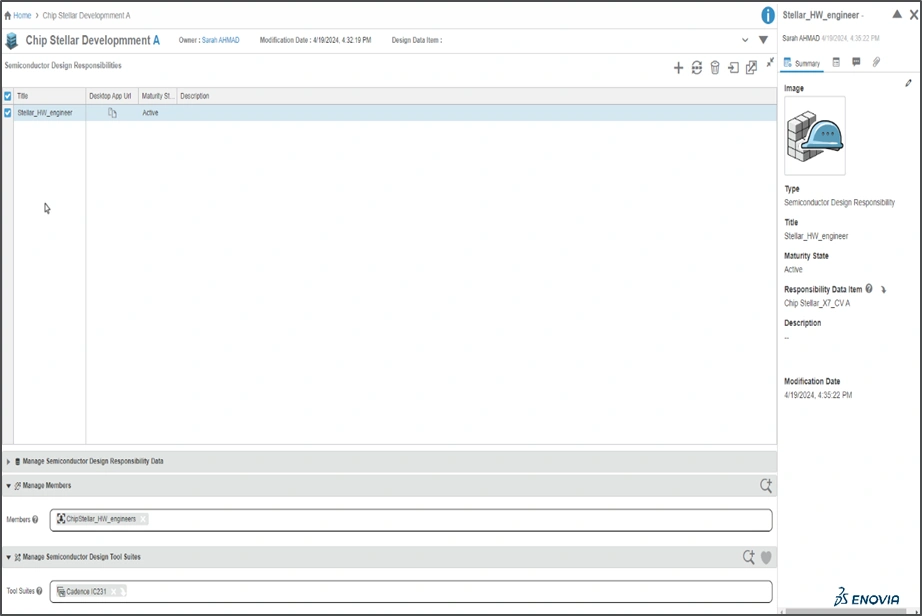The image size is (922, 616).
Task: Sort by the Title column header
Action: pyautogui.click(x=51, y=96)
